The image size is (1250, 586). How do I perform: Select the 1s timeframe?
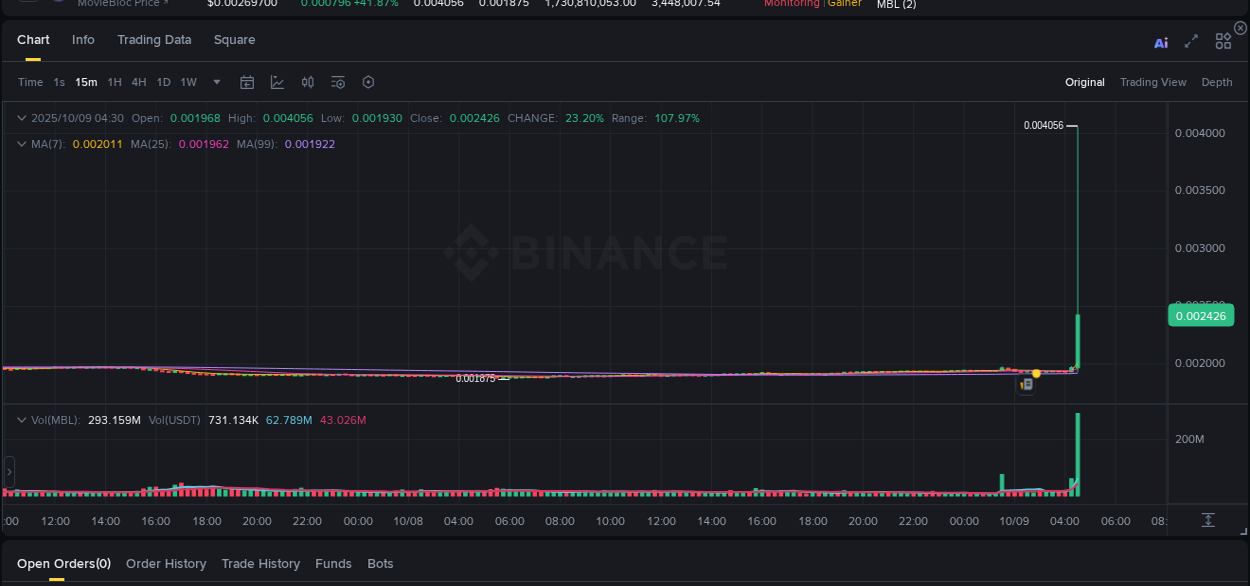pos(56,82)
